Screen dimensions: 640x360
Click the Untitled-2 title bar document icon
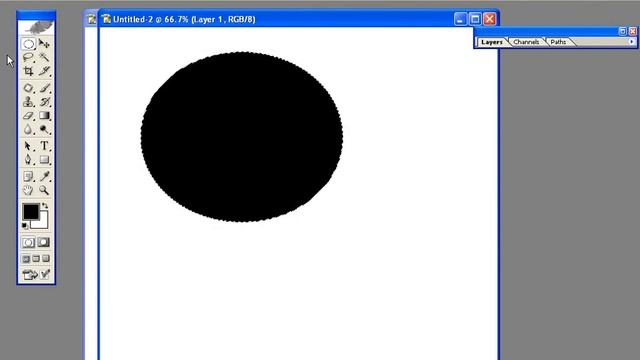coord(107,19)
